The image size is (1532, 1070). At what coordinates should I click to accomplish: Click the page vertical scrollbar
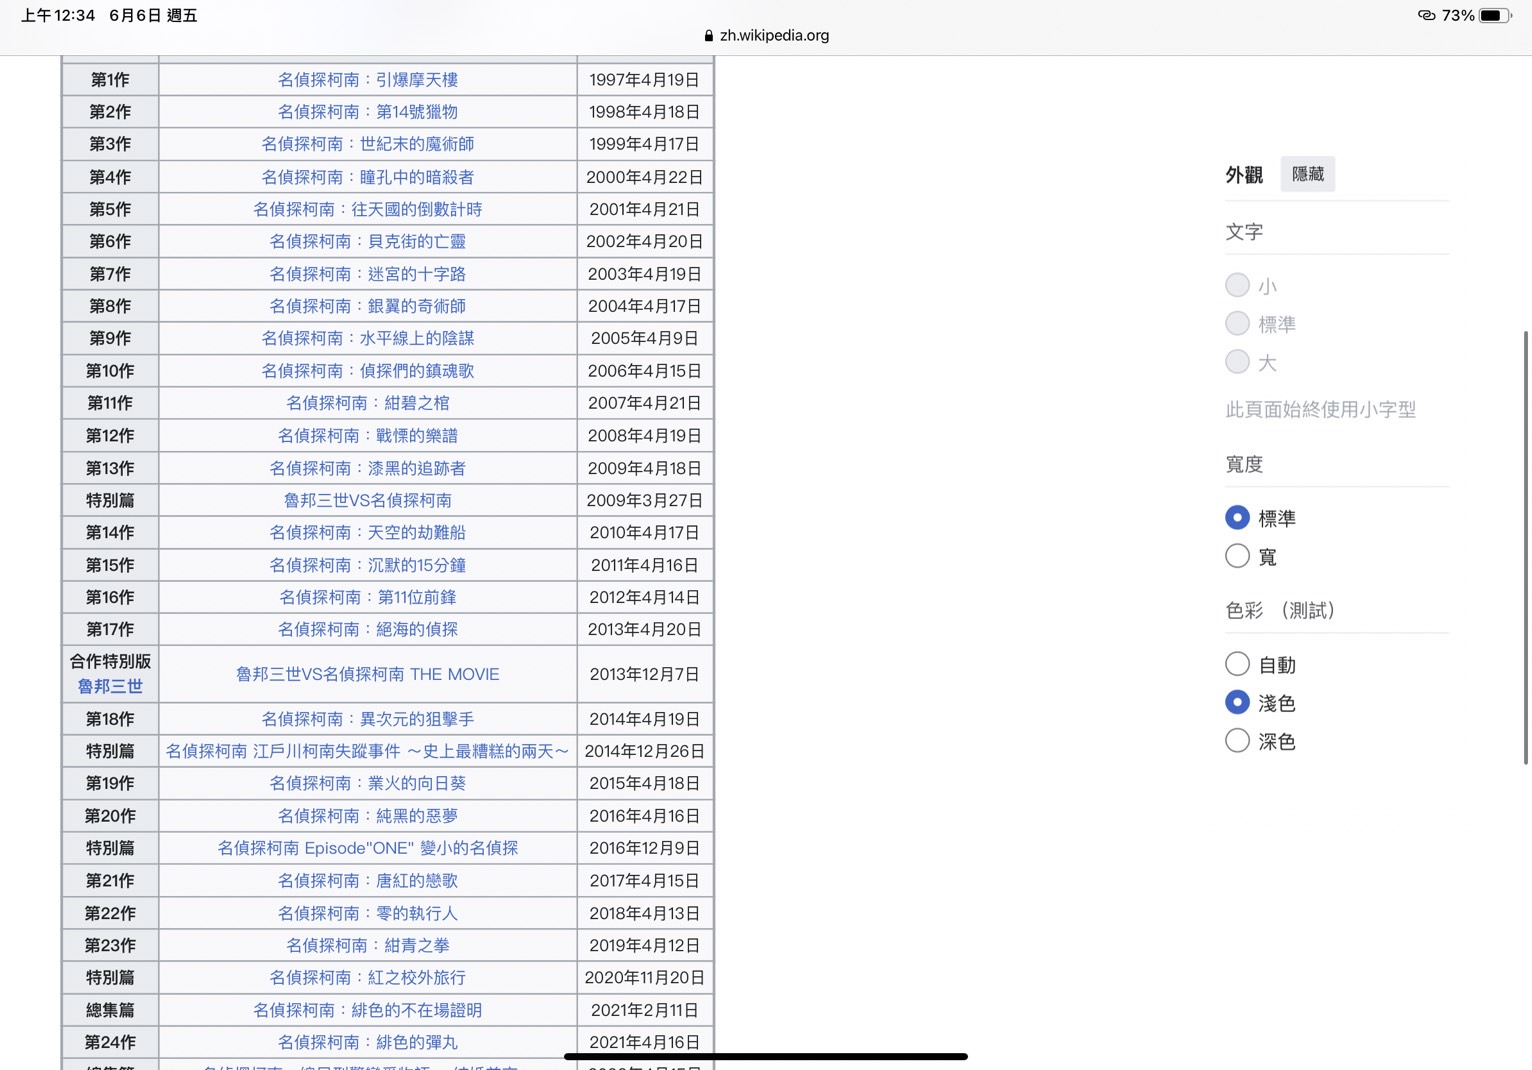1525,547
